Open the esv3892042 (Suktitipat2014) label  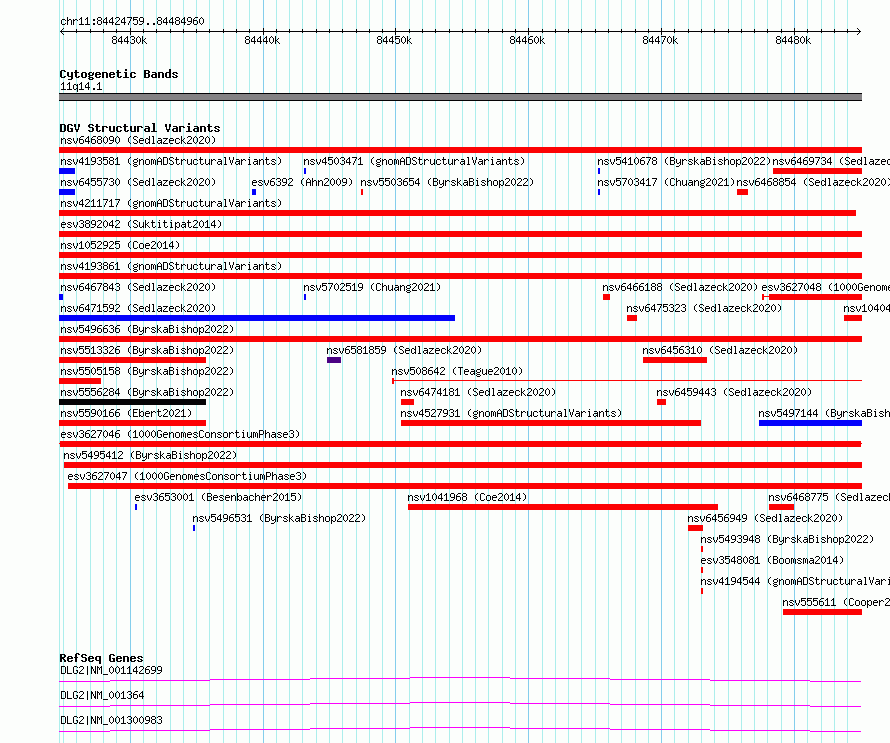(x=141, y=224)
